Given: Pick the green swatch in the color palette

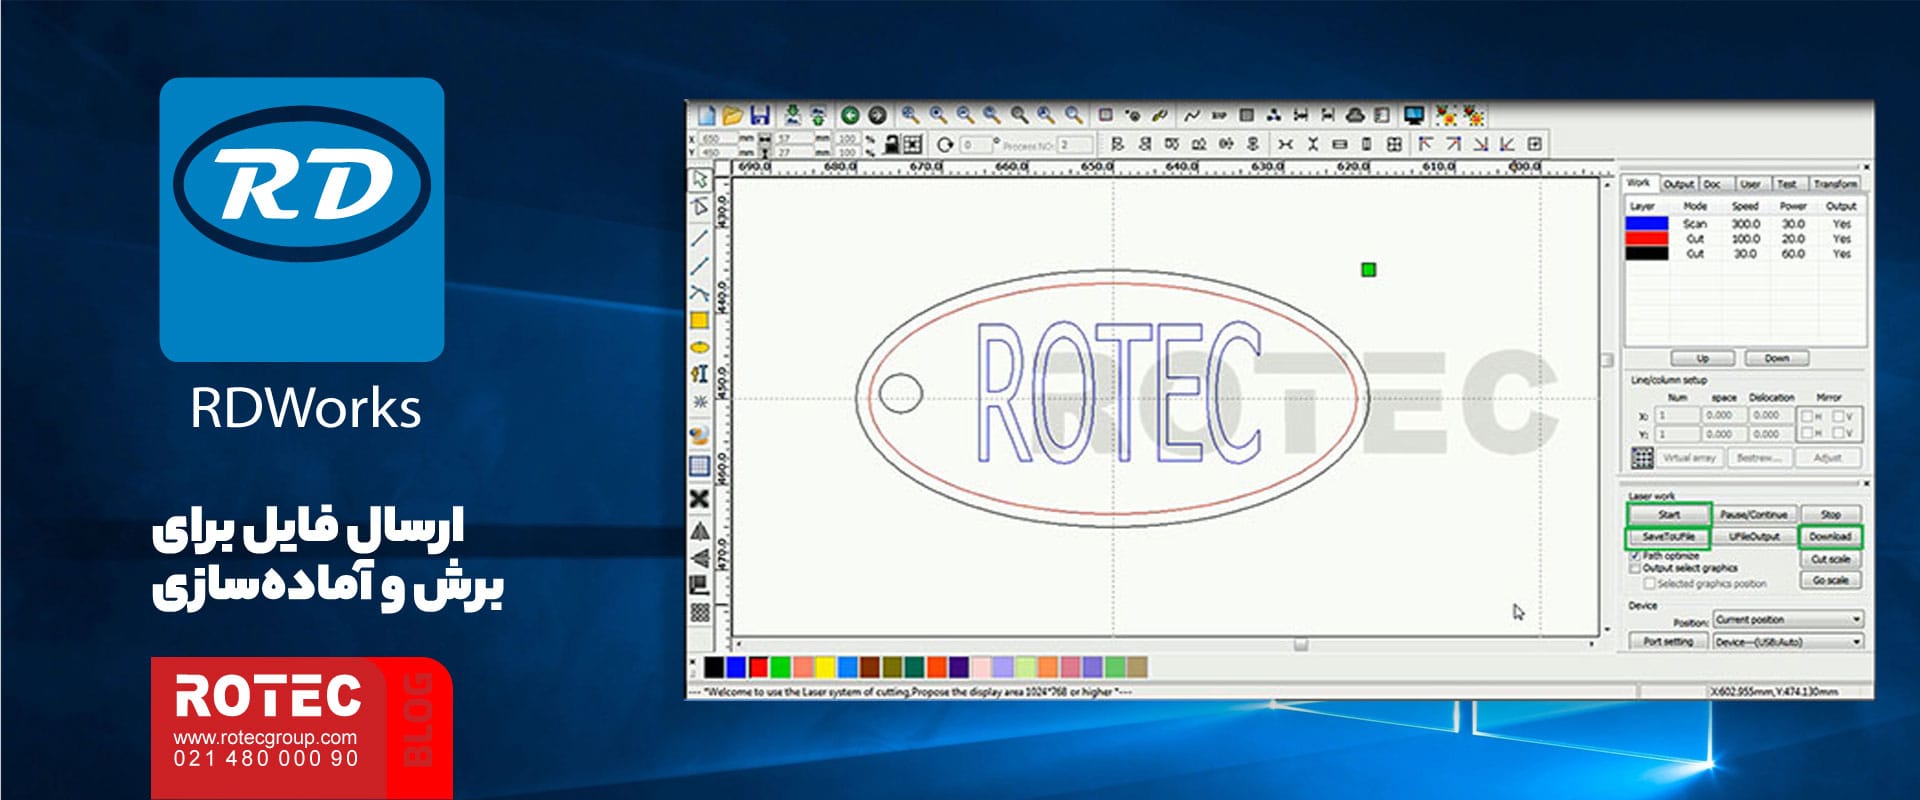Looking at the screenshot, I should 781,667.
